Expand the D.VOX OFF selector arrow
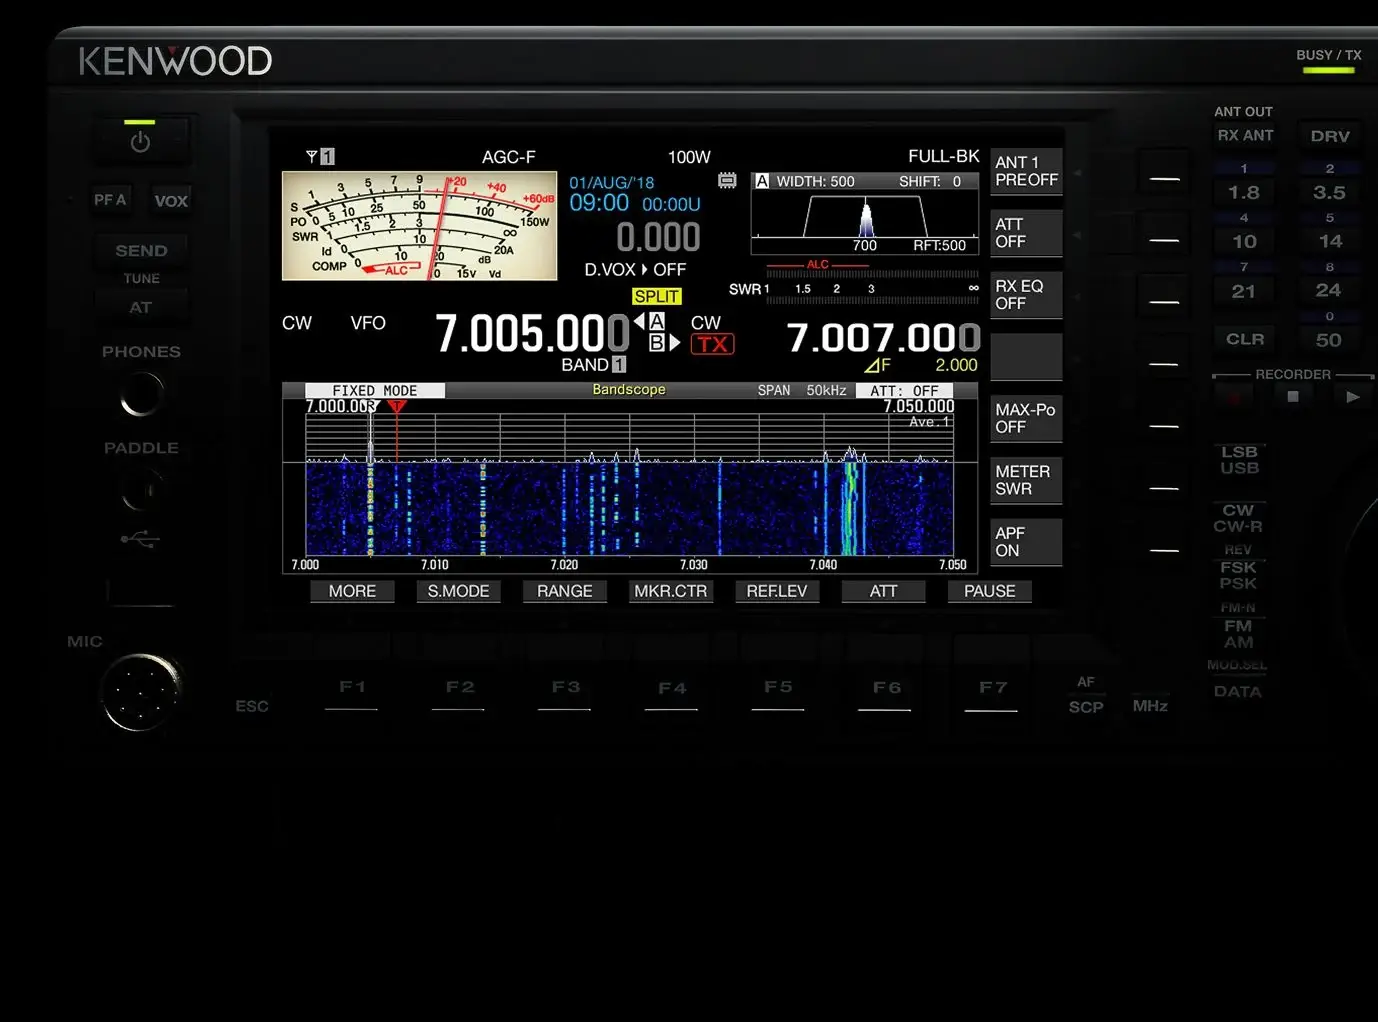Screen dimensions: 1378x1022 click(x=644, y=270)
